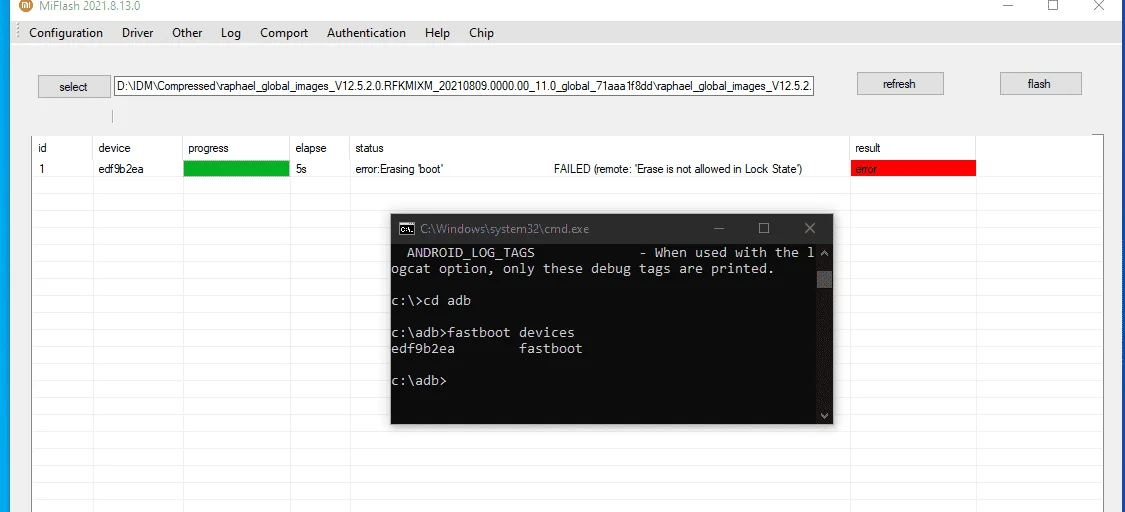Click the cmd.exe icon in its title bar

click(407, 229)
